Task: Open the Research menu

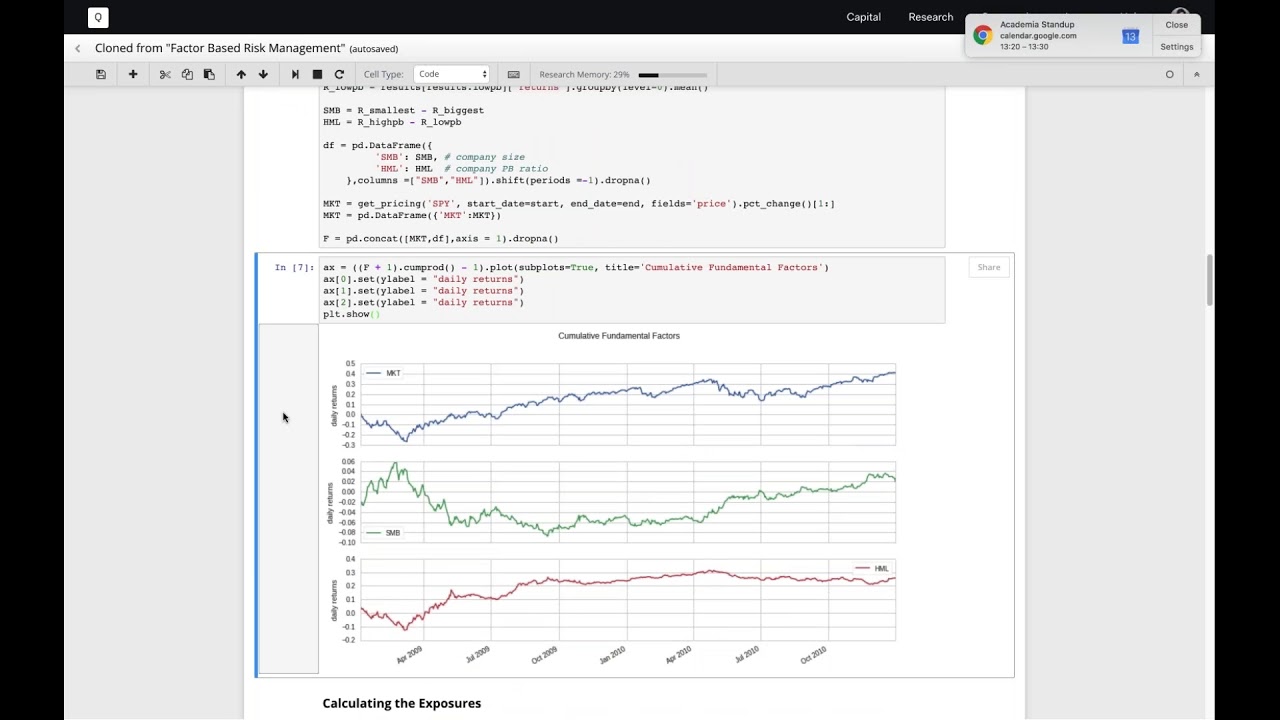Action: coord(930,17)
